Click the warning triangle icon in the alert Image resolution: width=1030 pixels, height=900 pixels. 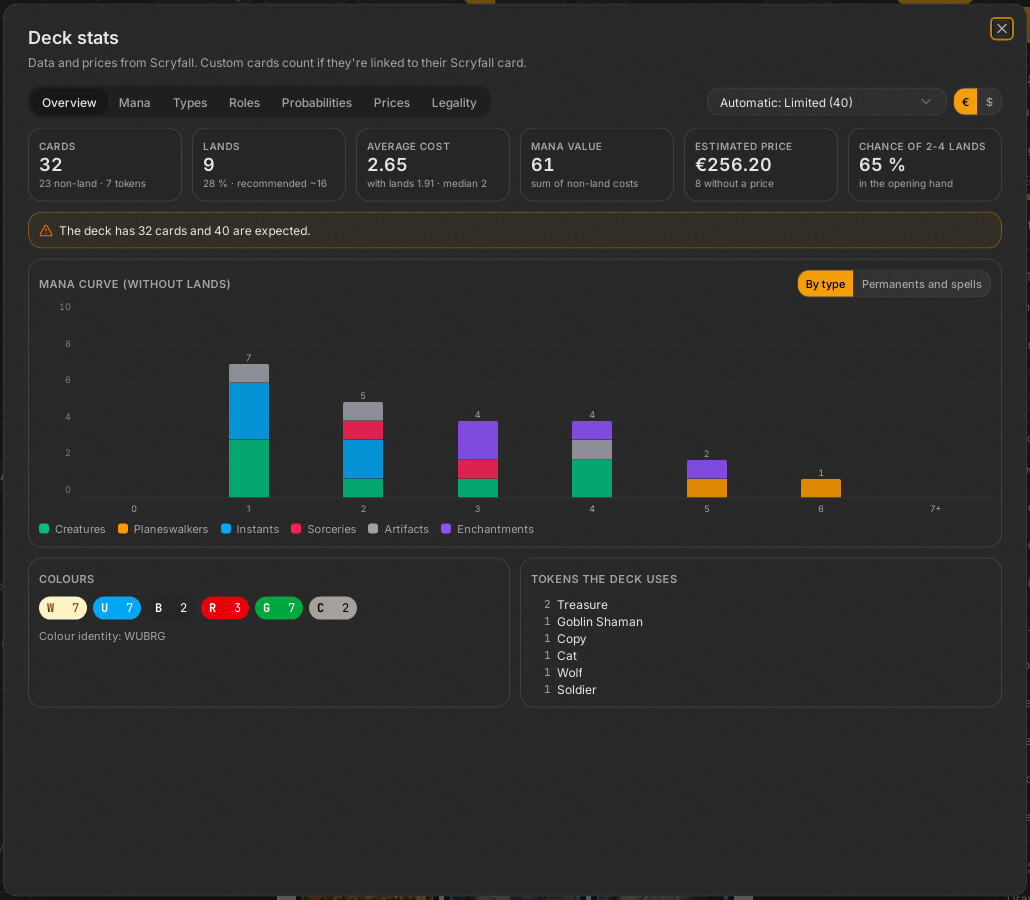pyautogui.click(x=46, y=231)
